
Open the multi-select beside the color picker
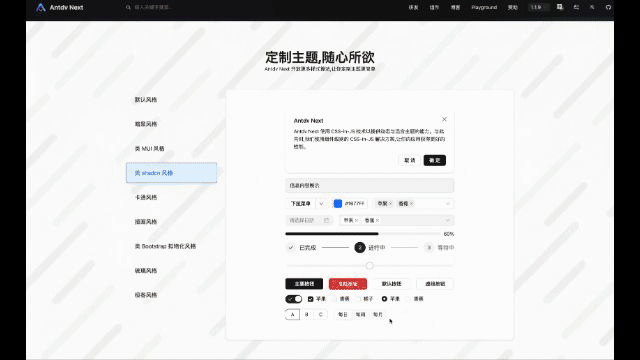point(413,204)
